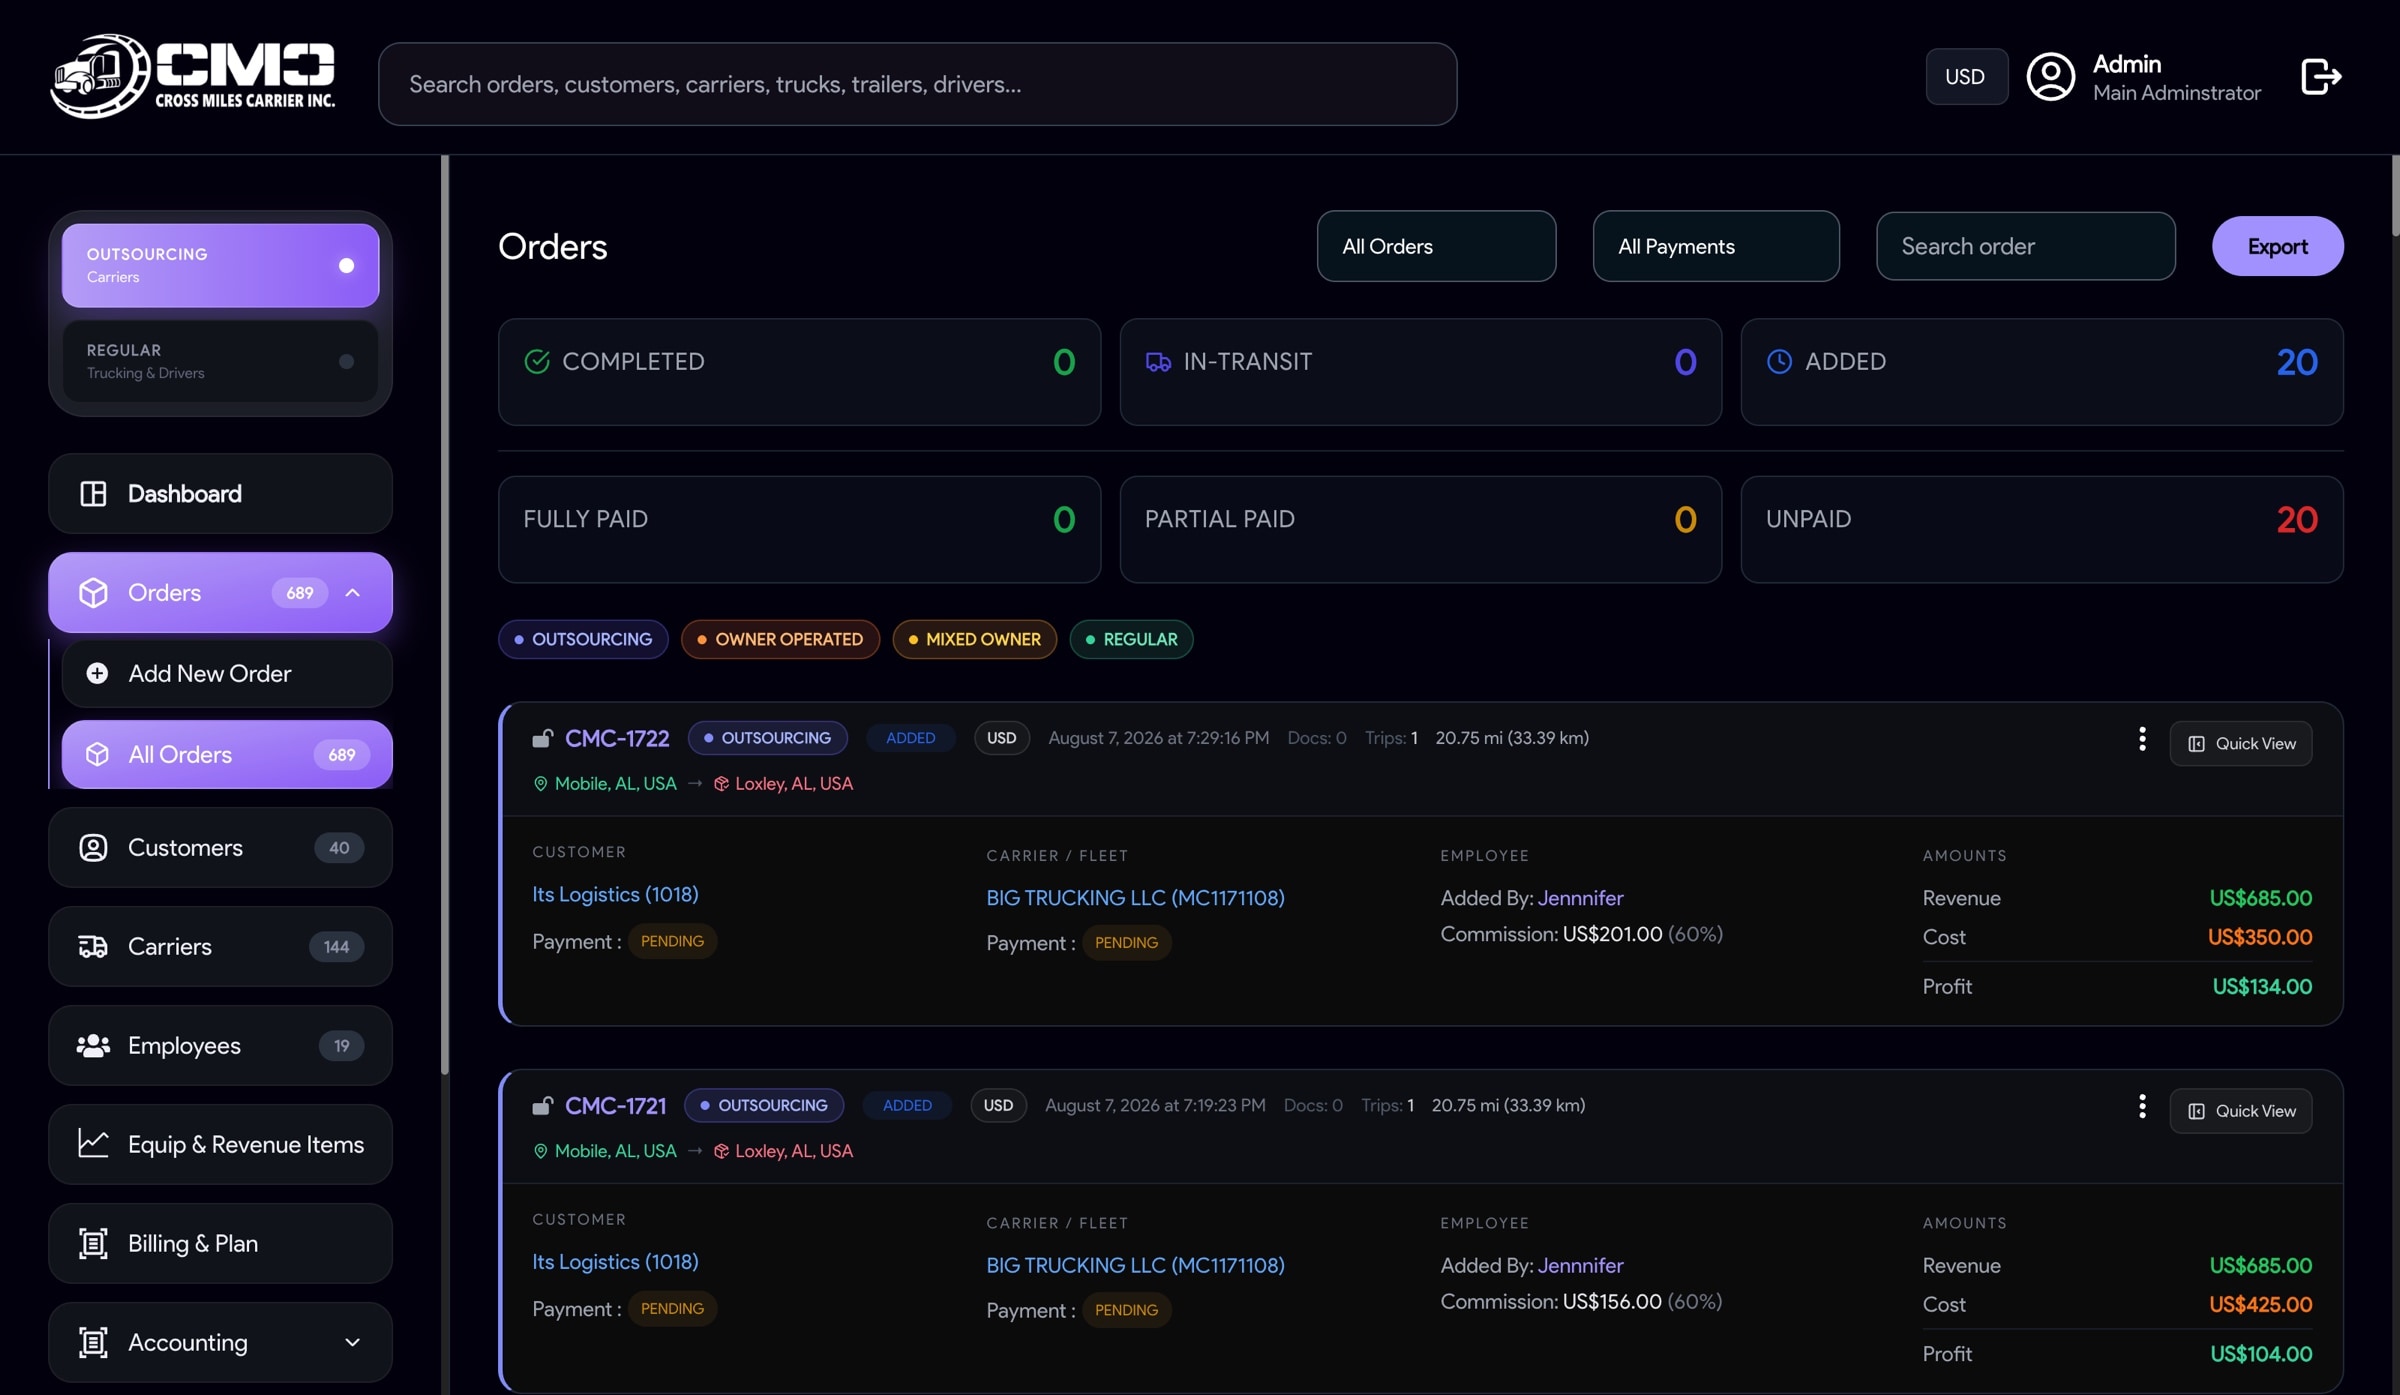Click the Carriers truck icon
Viewport: 2400px width, 1395px height.
coord(93,947)
